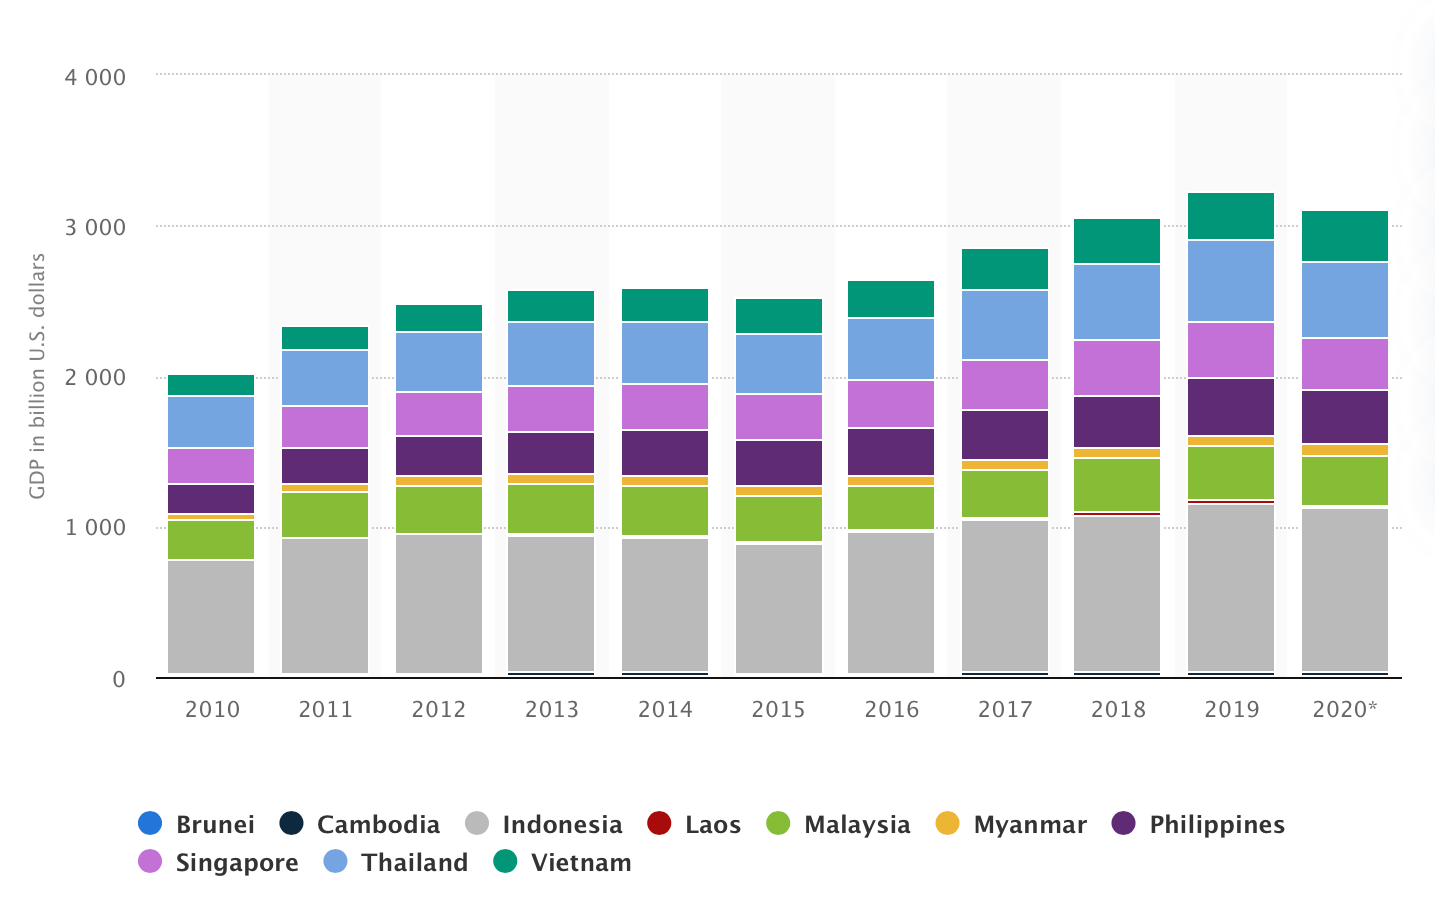Viewport: 1435px width, 913px height.
Task: Click the Brunei legend label
Action: tap(215, 825)
